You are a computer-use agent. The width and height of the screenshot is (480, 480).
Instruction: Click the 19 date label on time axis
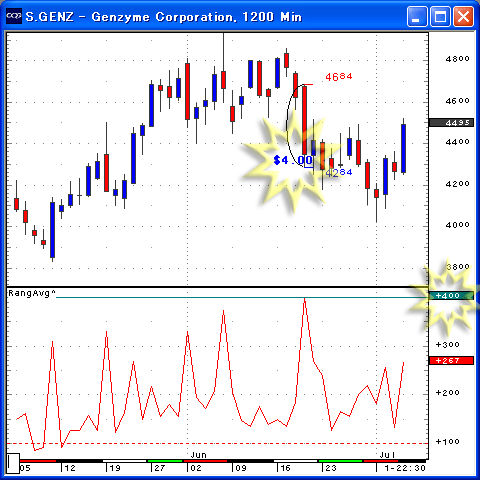point(115,468)
